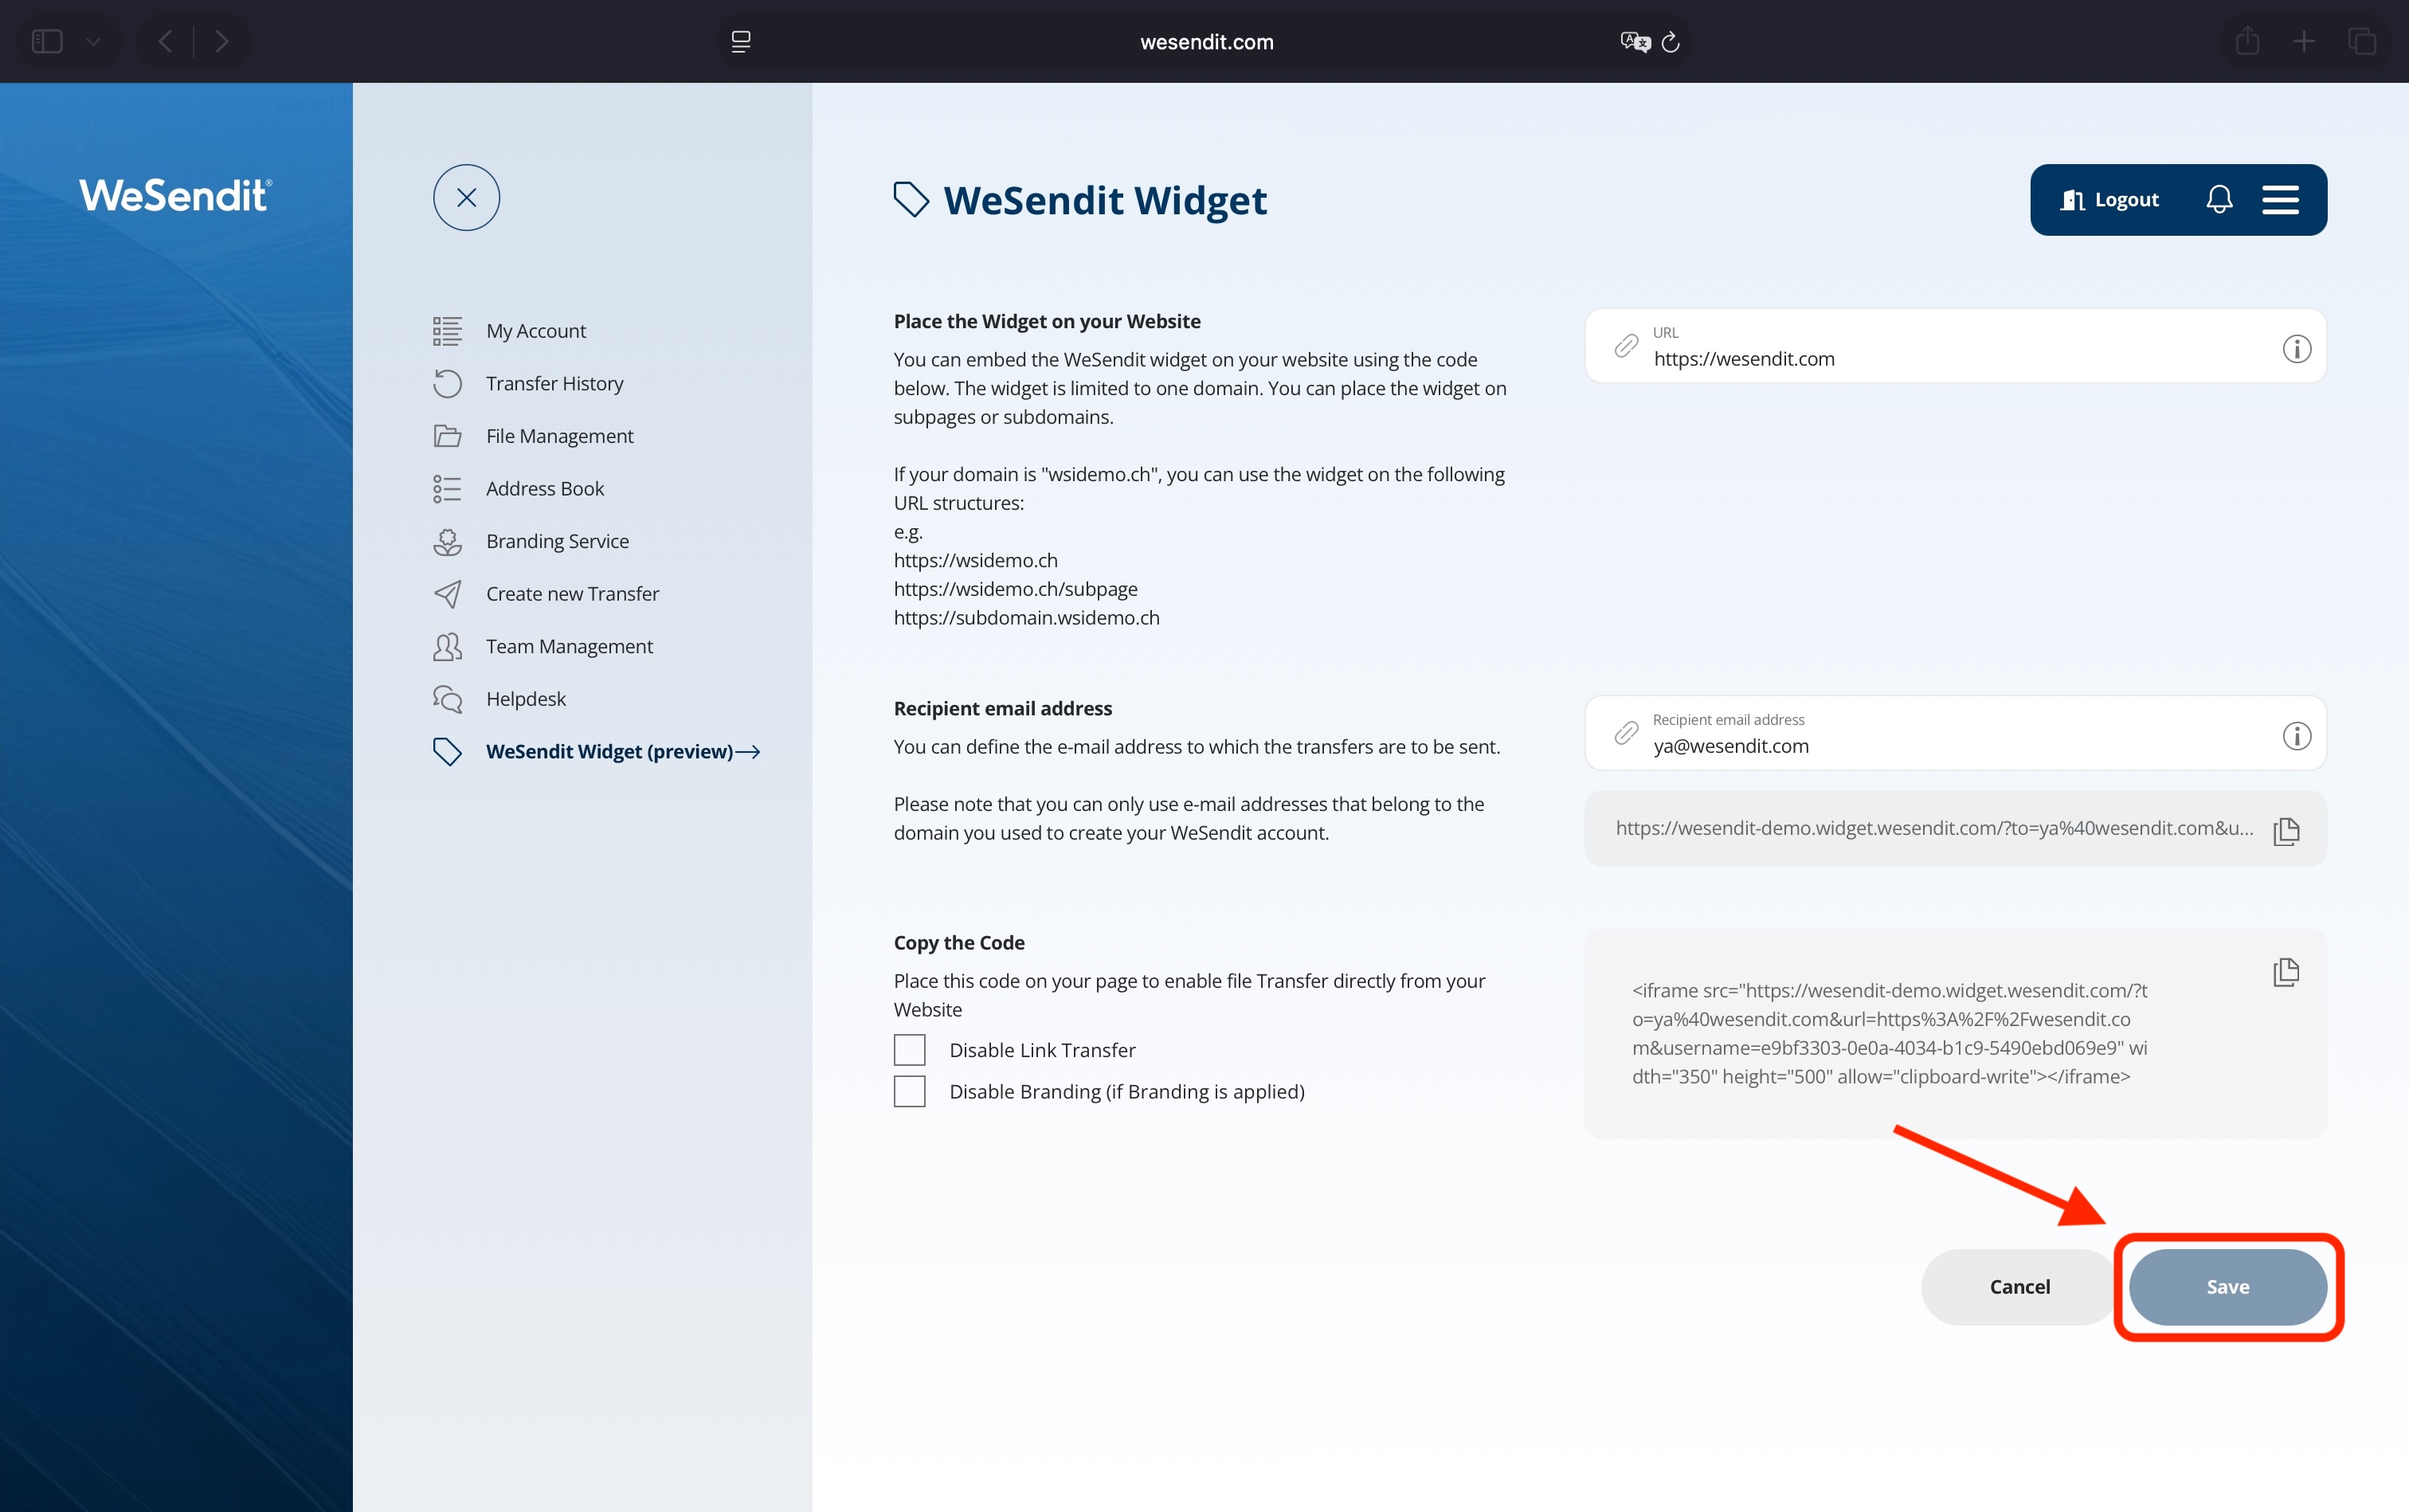Close the sidebar menu with X
The image size is (2409, 1512).
click(x=466, y=198)
